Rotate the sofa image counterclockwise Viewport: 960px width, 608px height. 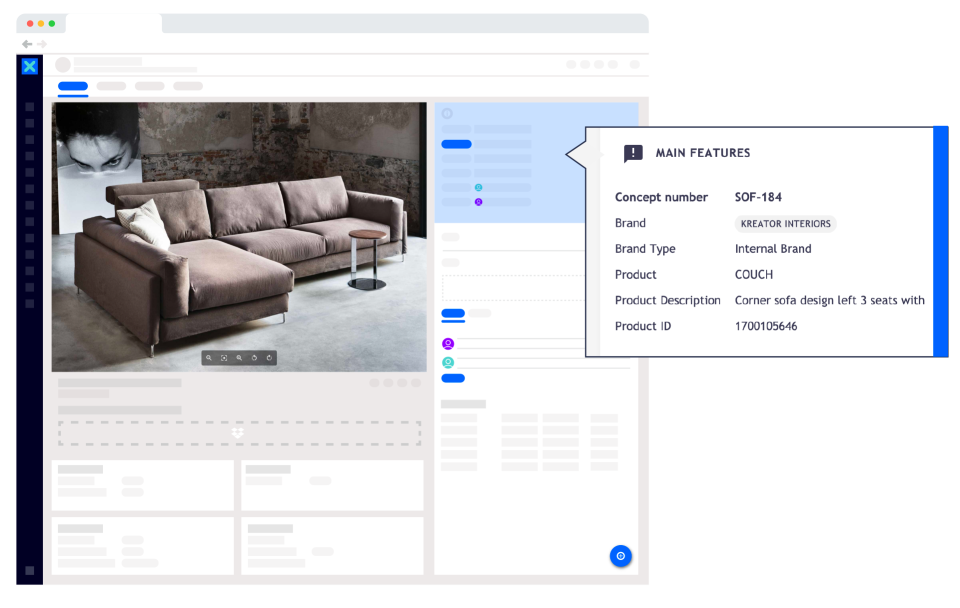254,358
